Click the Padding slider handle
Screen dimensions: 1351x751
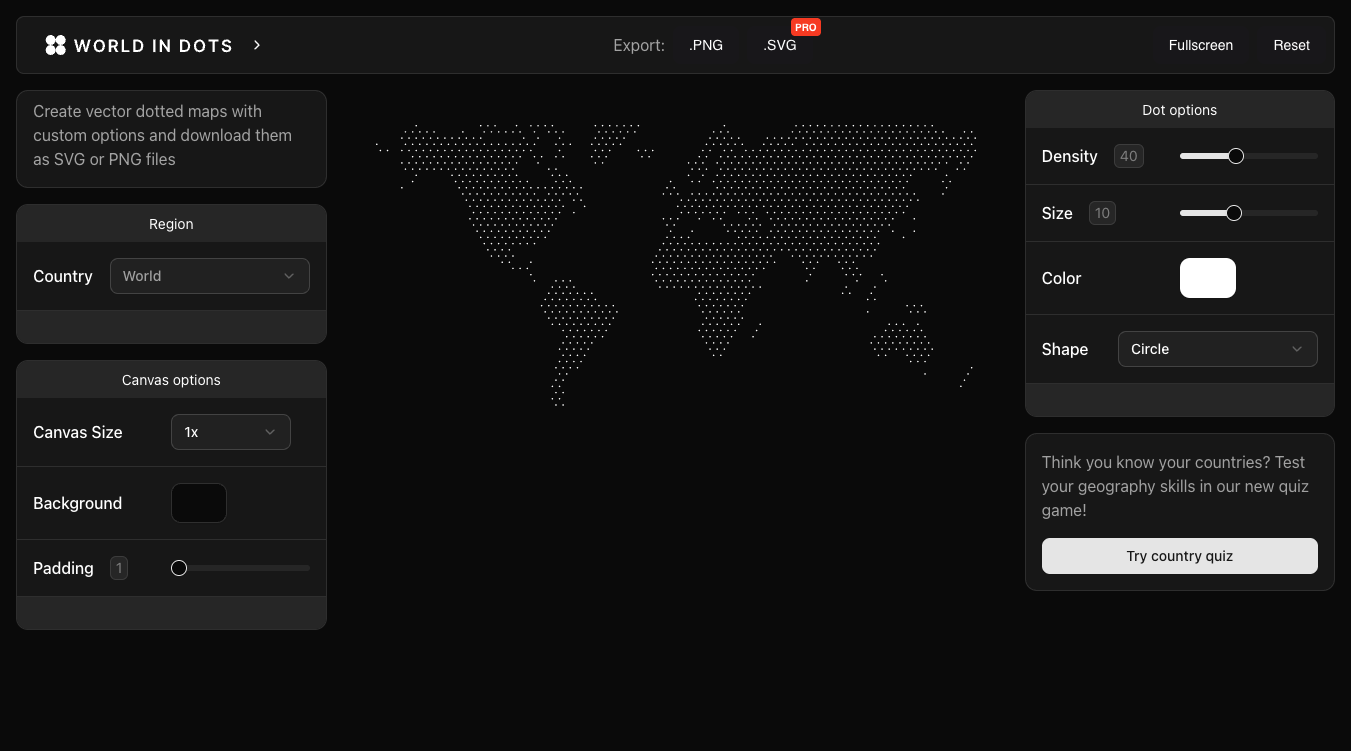pyautogui.click(x=178, y=567)
